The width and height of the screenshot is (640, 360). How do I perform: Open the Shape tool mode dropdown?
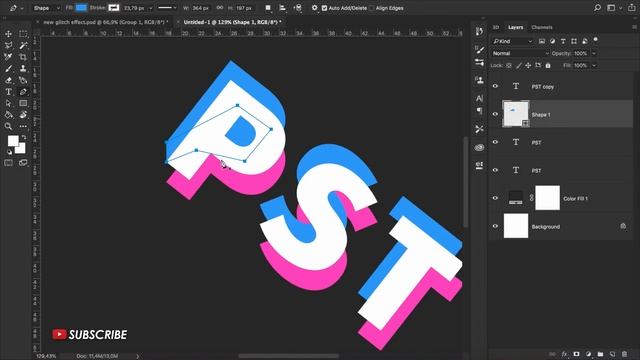tap(46, 8)
